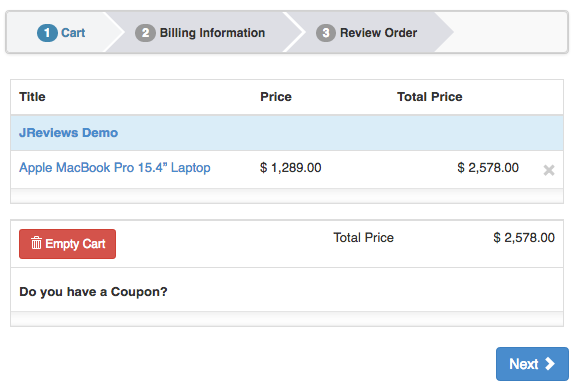Open the JReviews Demo link

coord(68,133)
